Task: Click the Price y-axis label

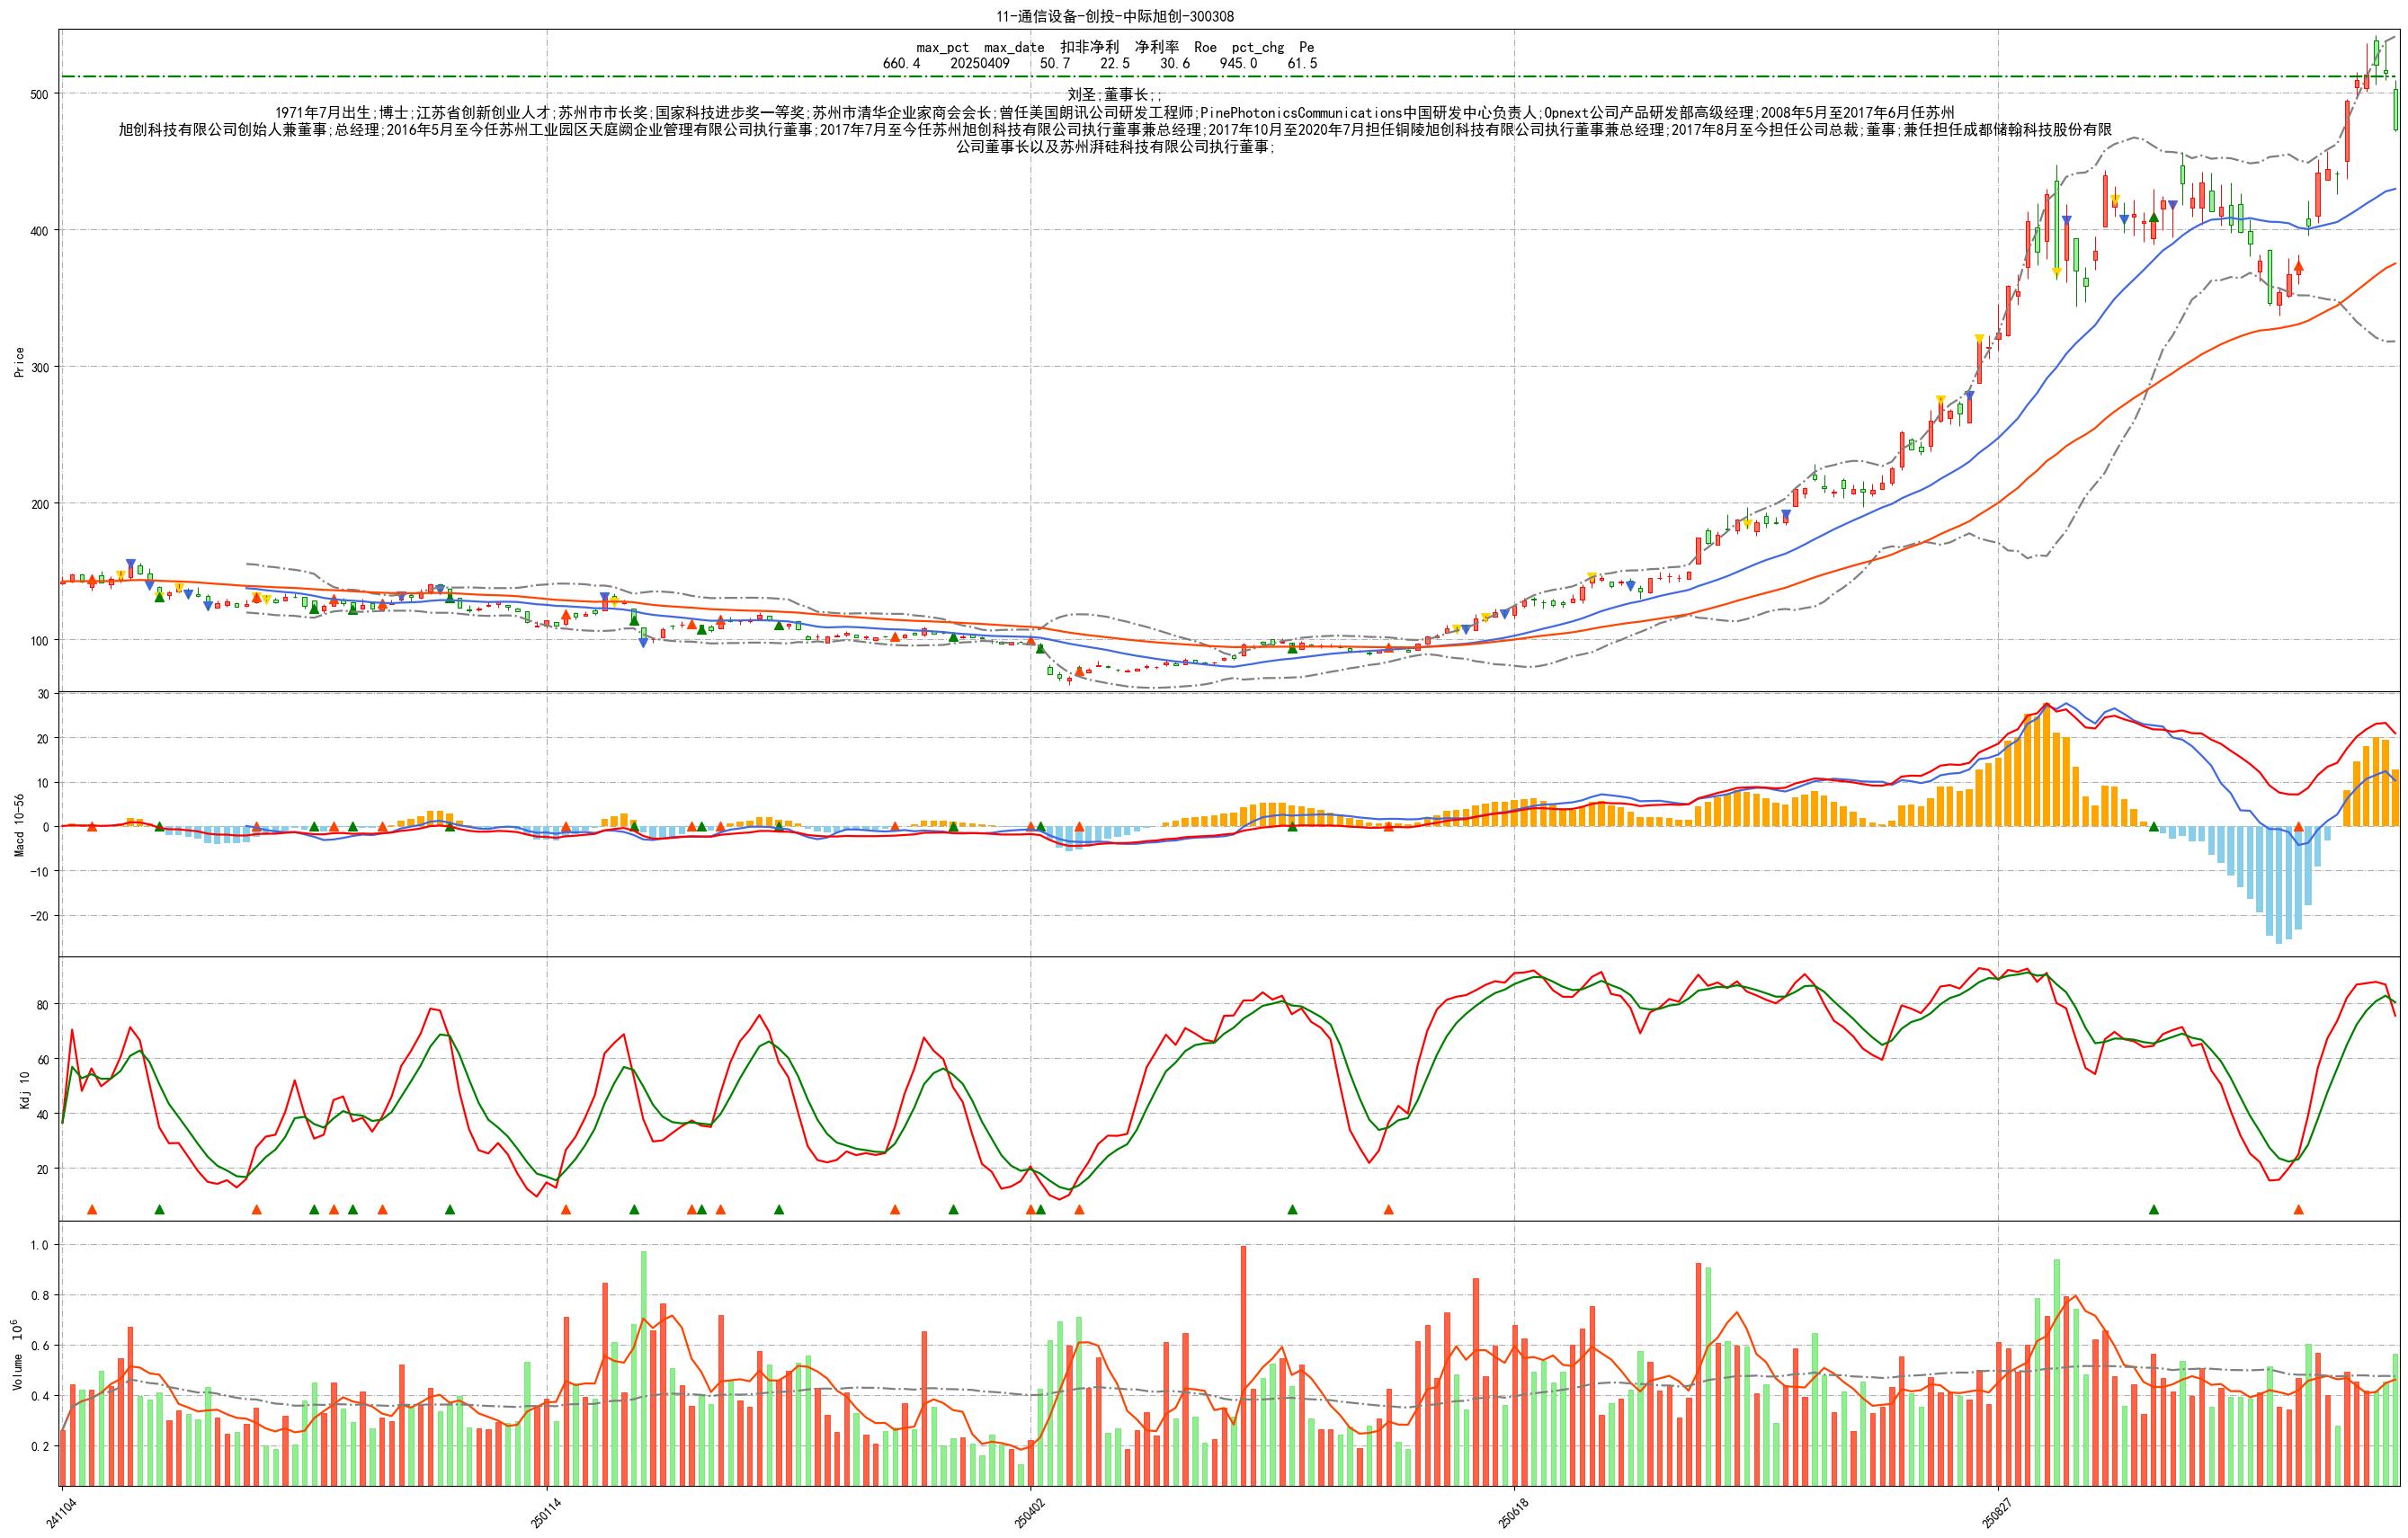Action: point(19,362)
